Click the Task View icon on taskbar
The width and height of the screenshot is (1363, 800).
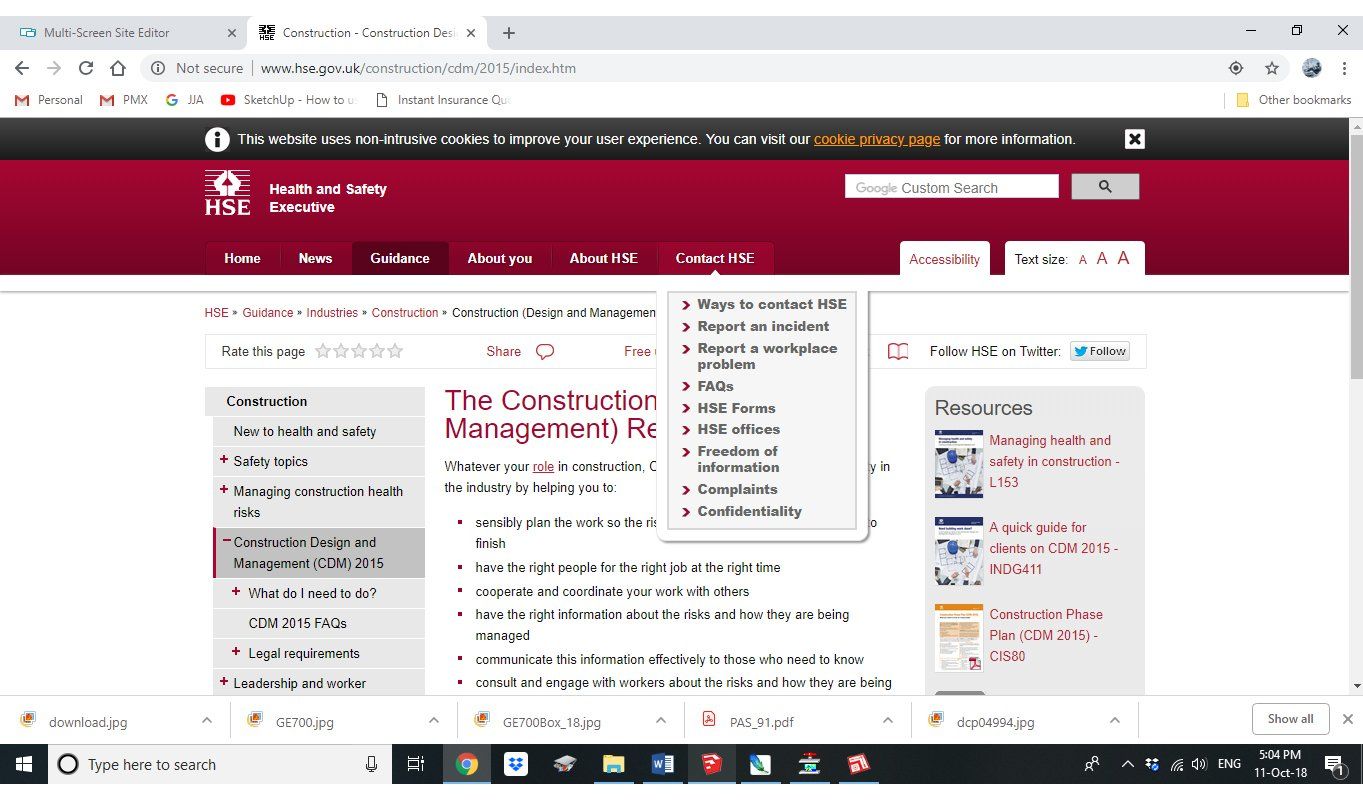(416, 764)
